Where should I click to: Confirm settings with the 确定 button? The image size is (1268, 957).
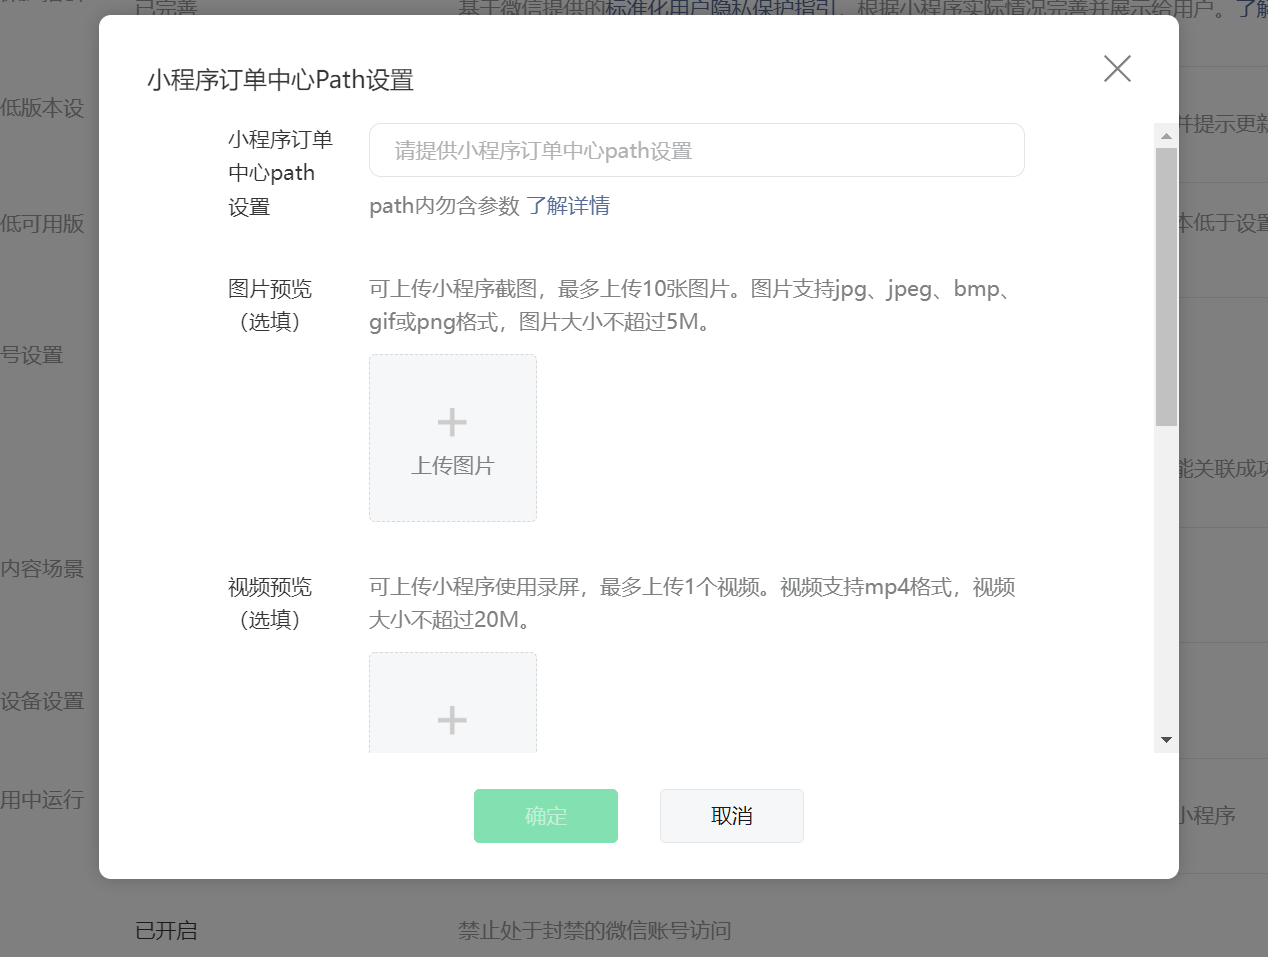point(545,815)
